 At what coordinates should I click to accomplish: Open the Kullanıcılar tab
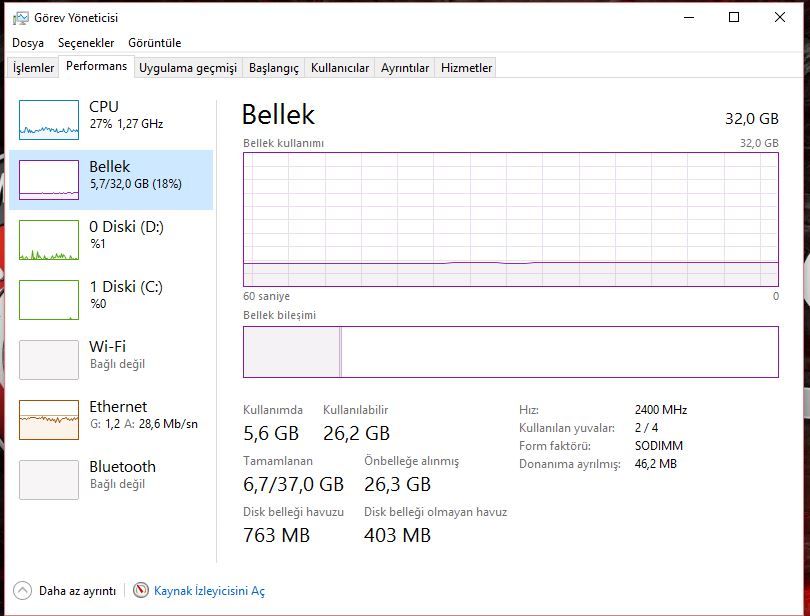pos(340,68)
